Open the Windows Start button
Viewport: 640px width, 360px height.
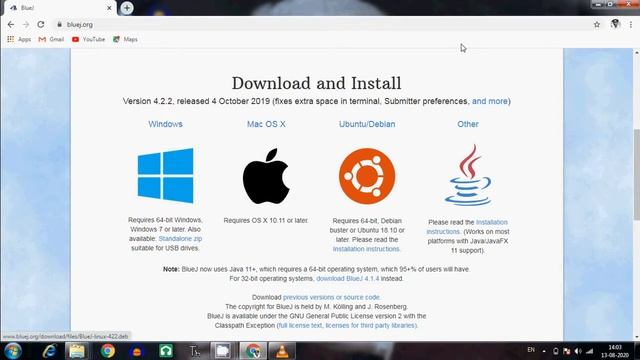[x=13, y=351]
